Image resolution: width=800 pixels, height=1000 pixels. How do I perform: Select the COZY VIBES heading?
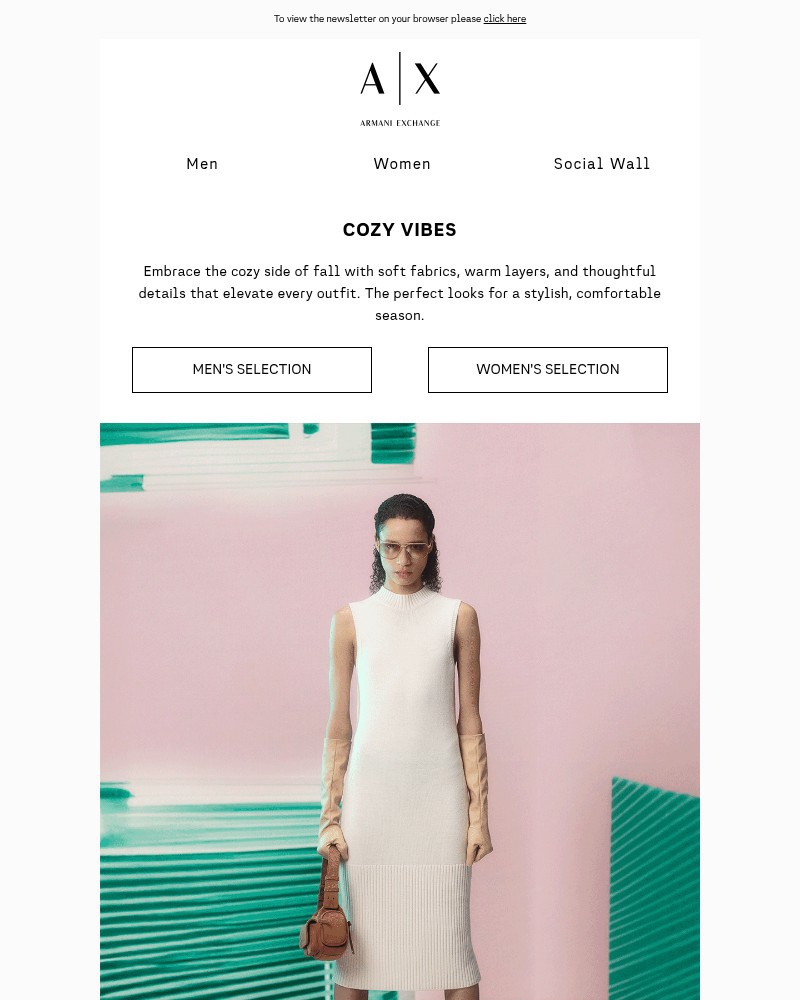400,230
